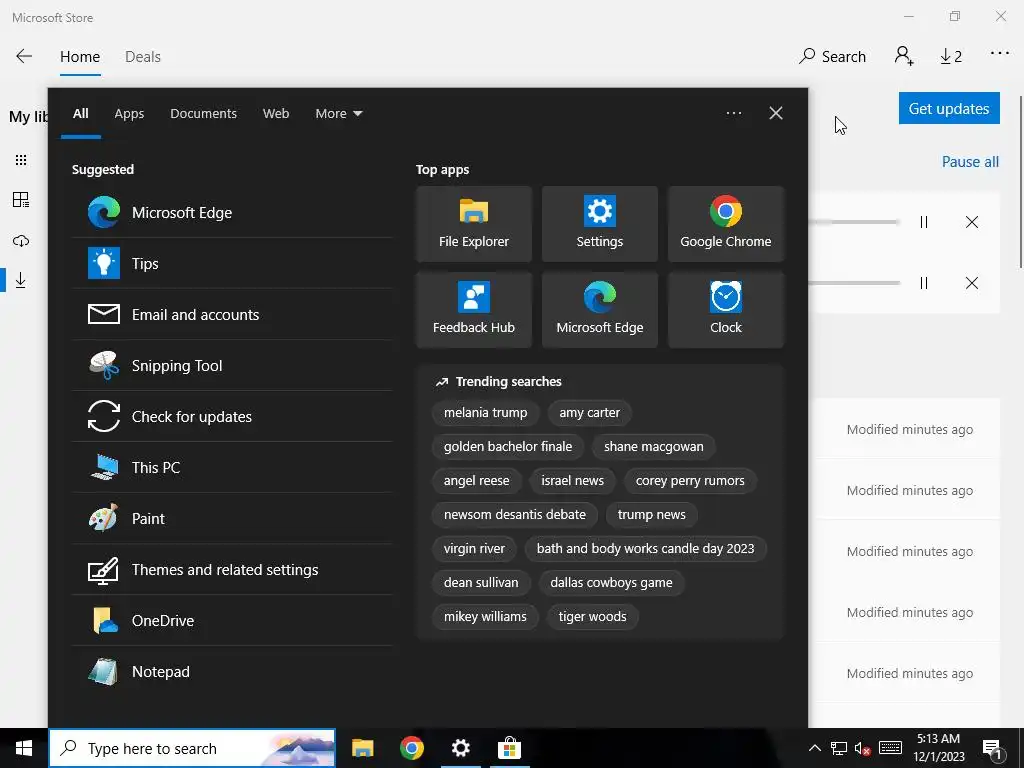
Task: Select the All apps grid sidebar icon
Action: pyautogui.click(x=21, y=160)
